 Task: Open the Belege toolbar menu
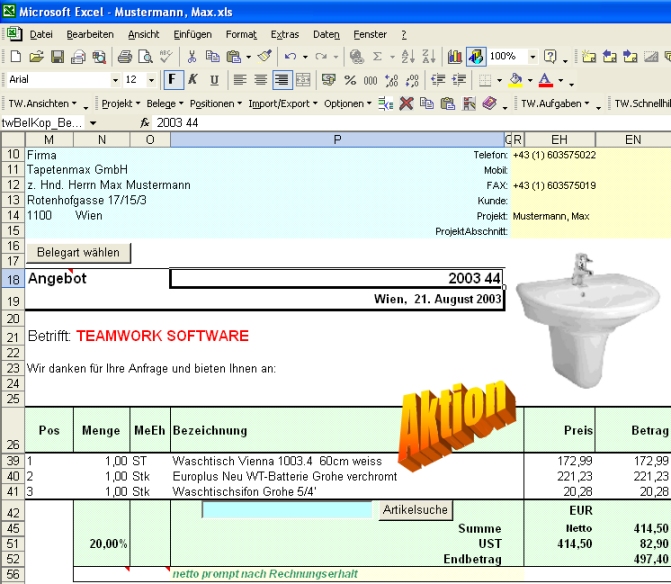click(164, 103)
